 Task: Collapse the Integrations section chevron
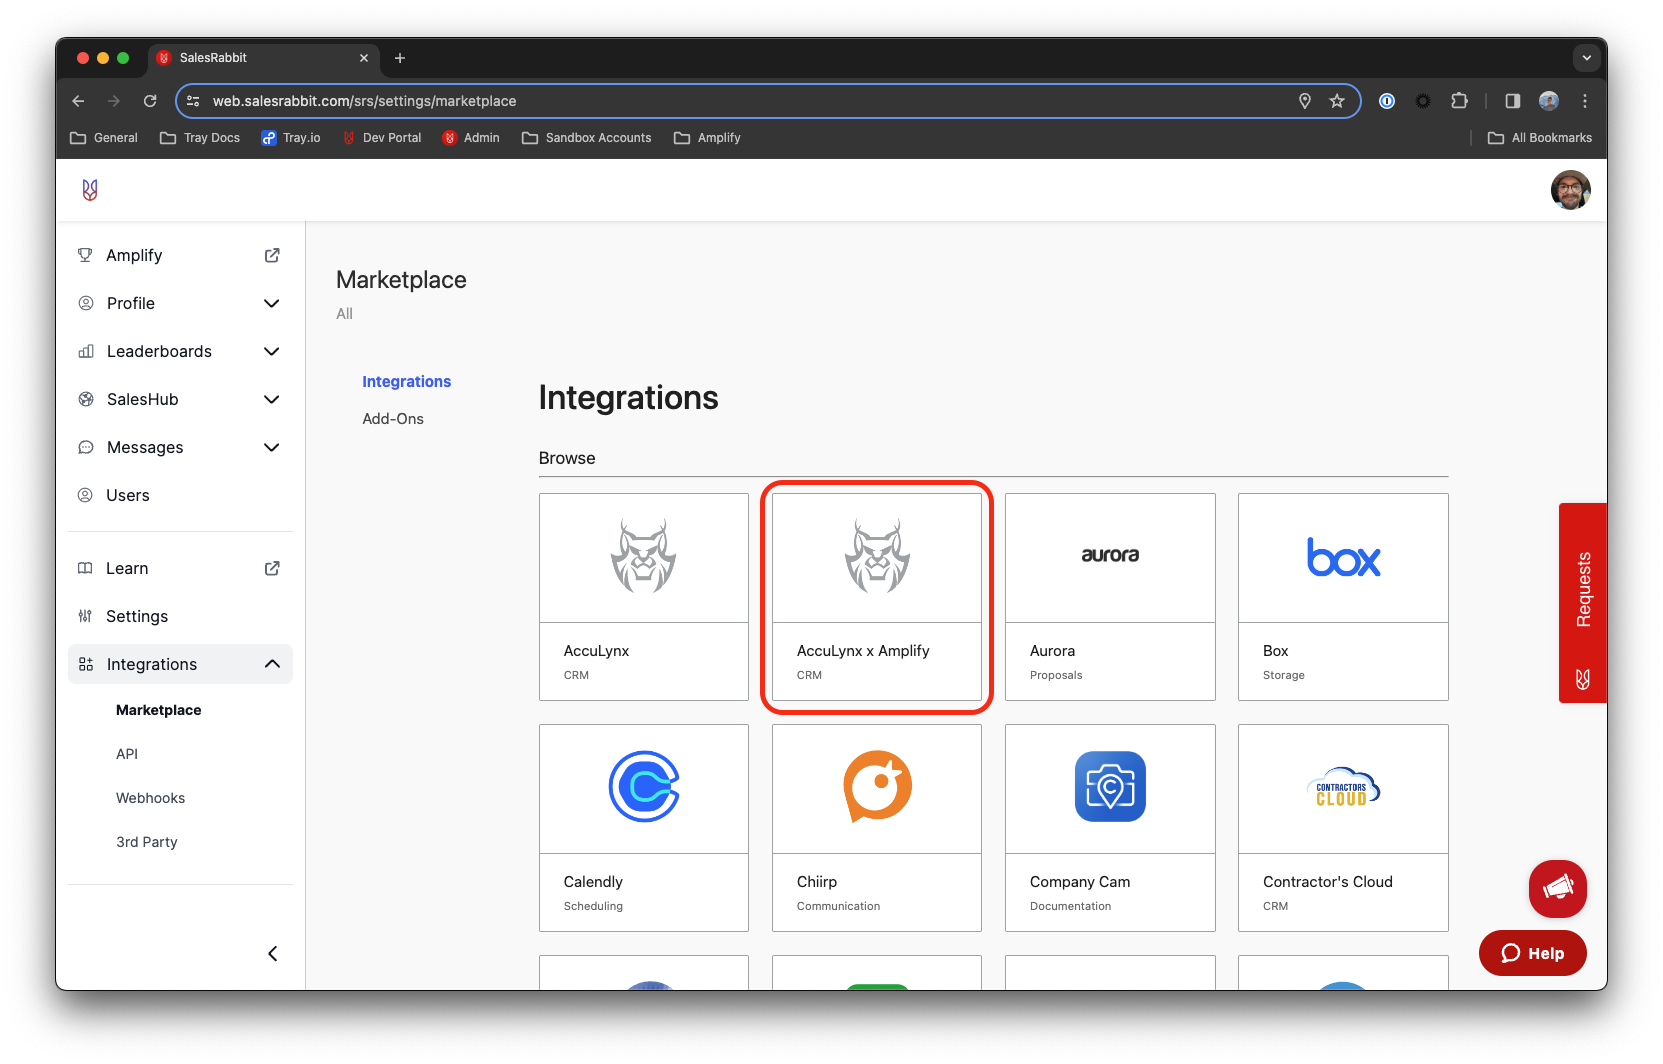pyautogui.click(x=272, y=664)
